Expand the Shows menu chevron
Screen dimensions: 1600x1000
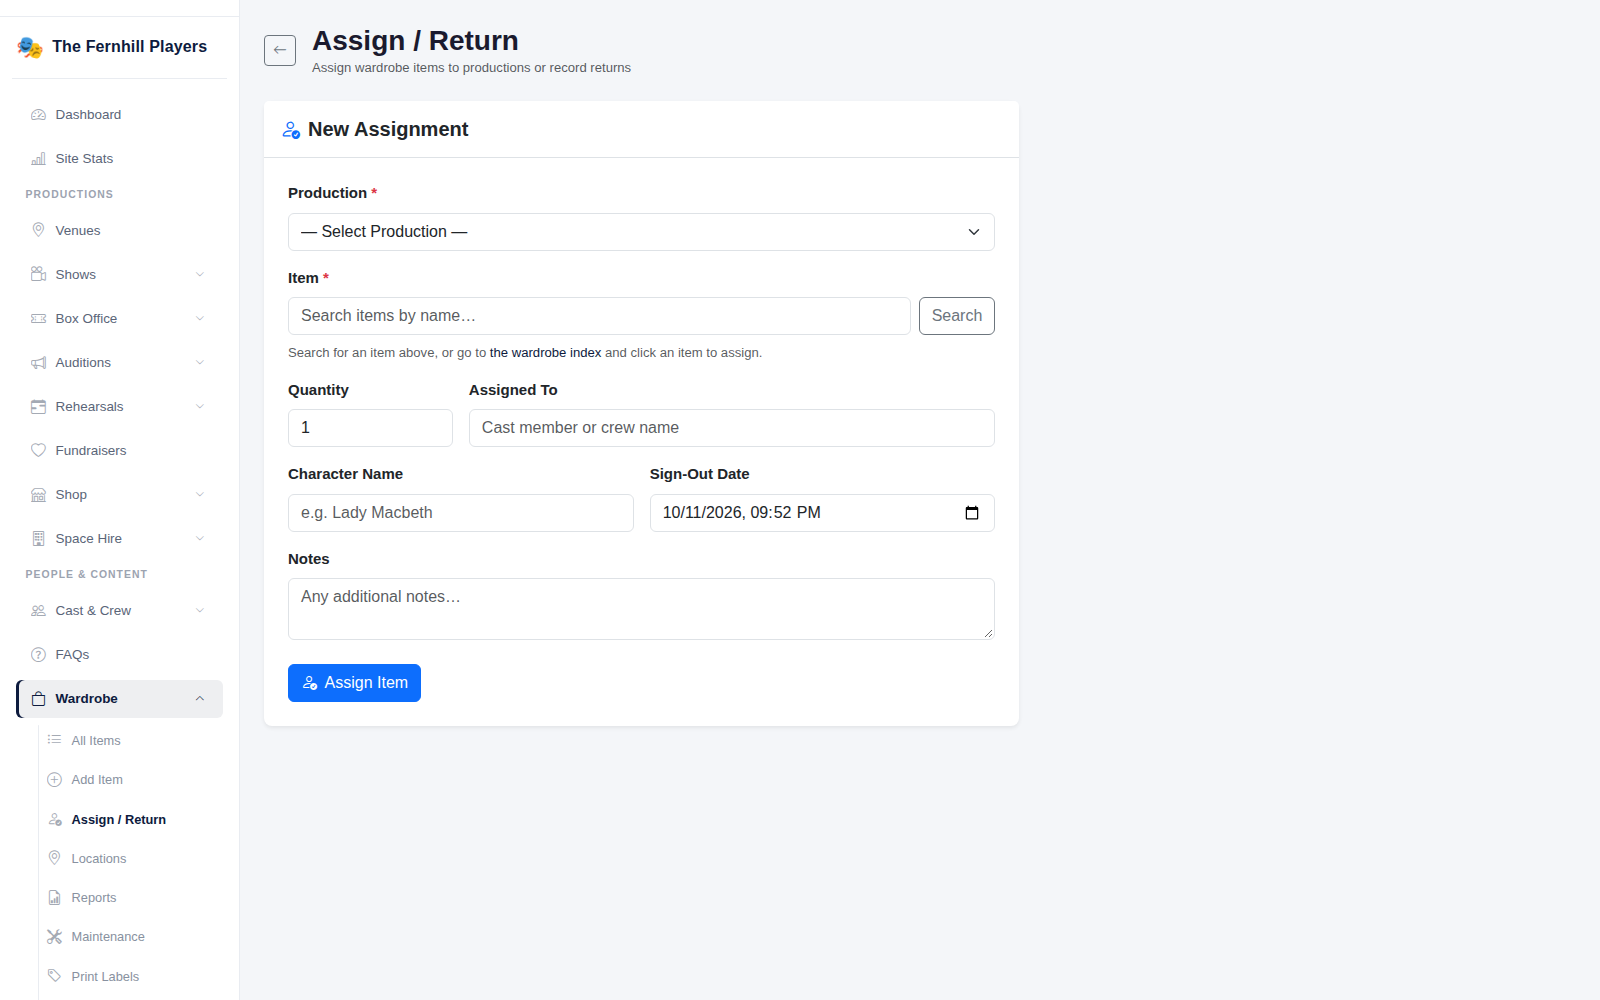[200, 275]
